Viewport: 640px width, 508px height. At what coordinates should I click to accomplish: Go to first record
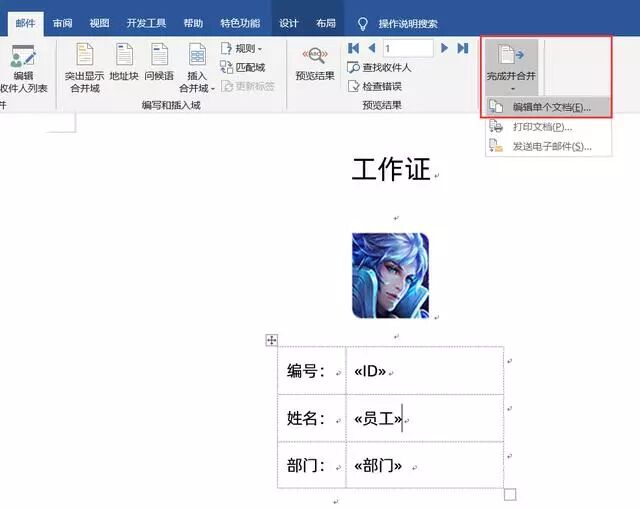click(353, 49)
